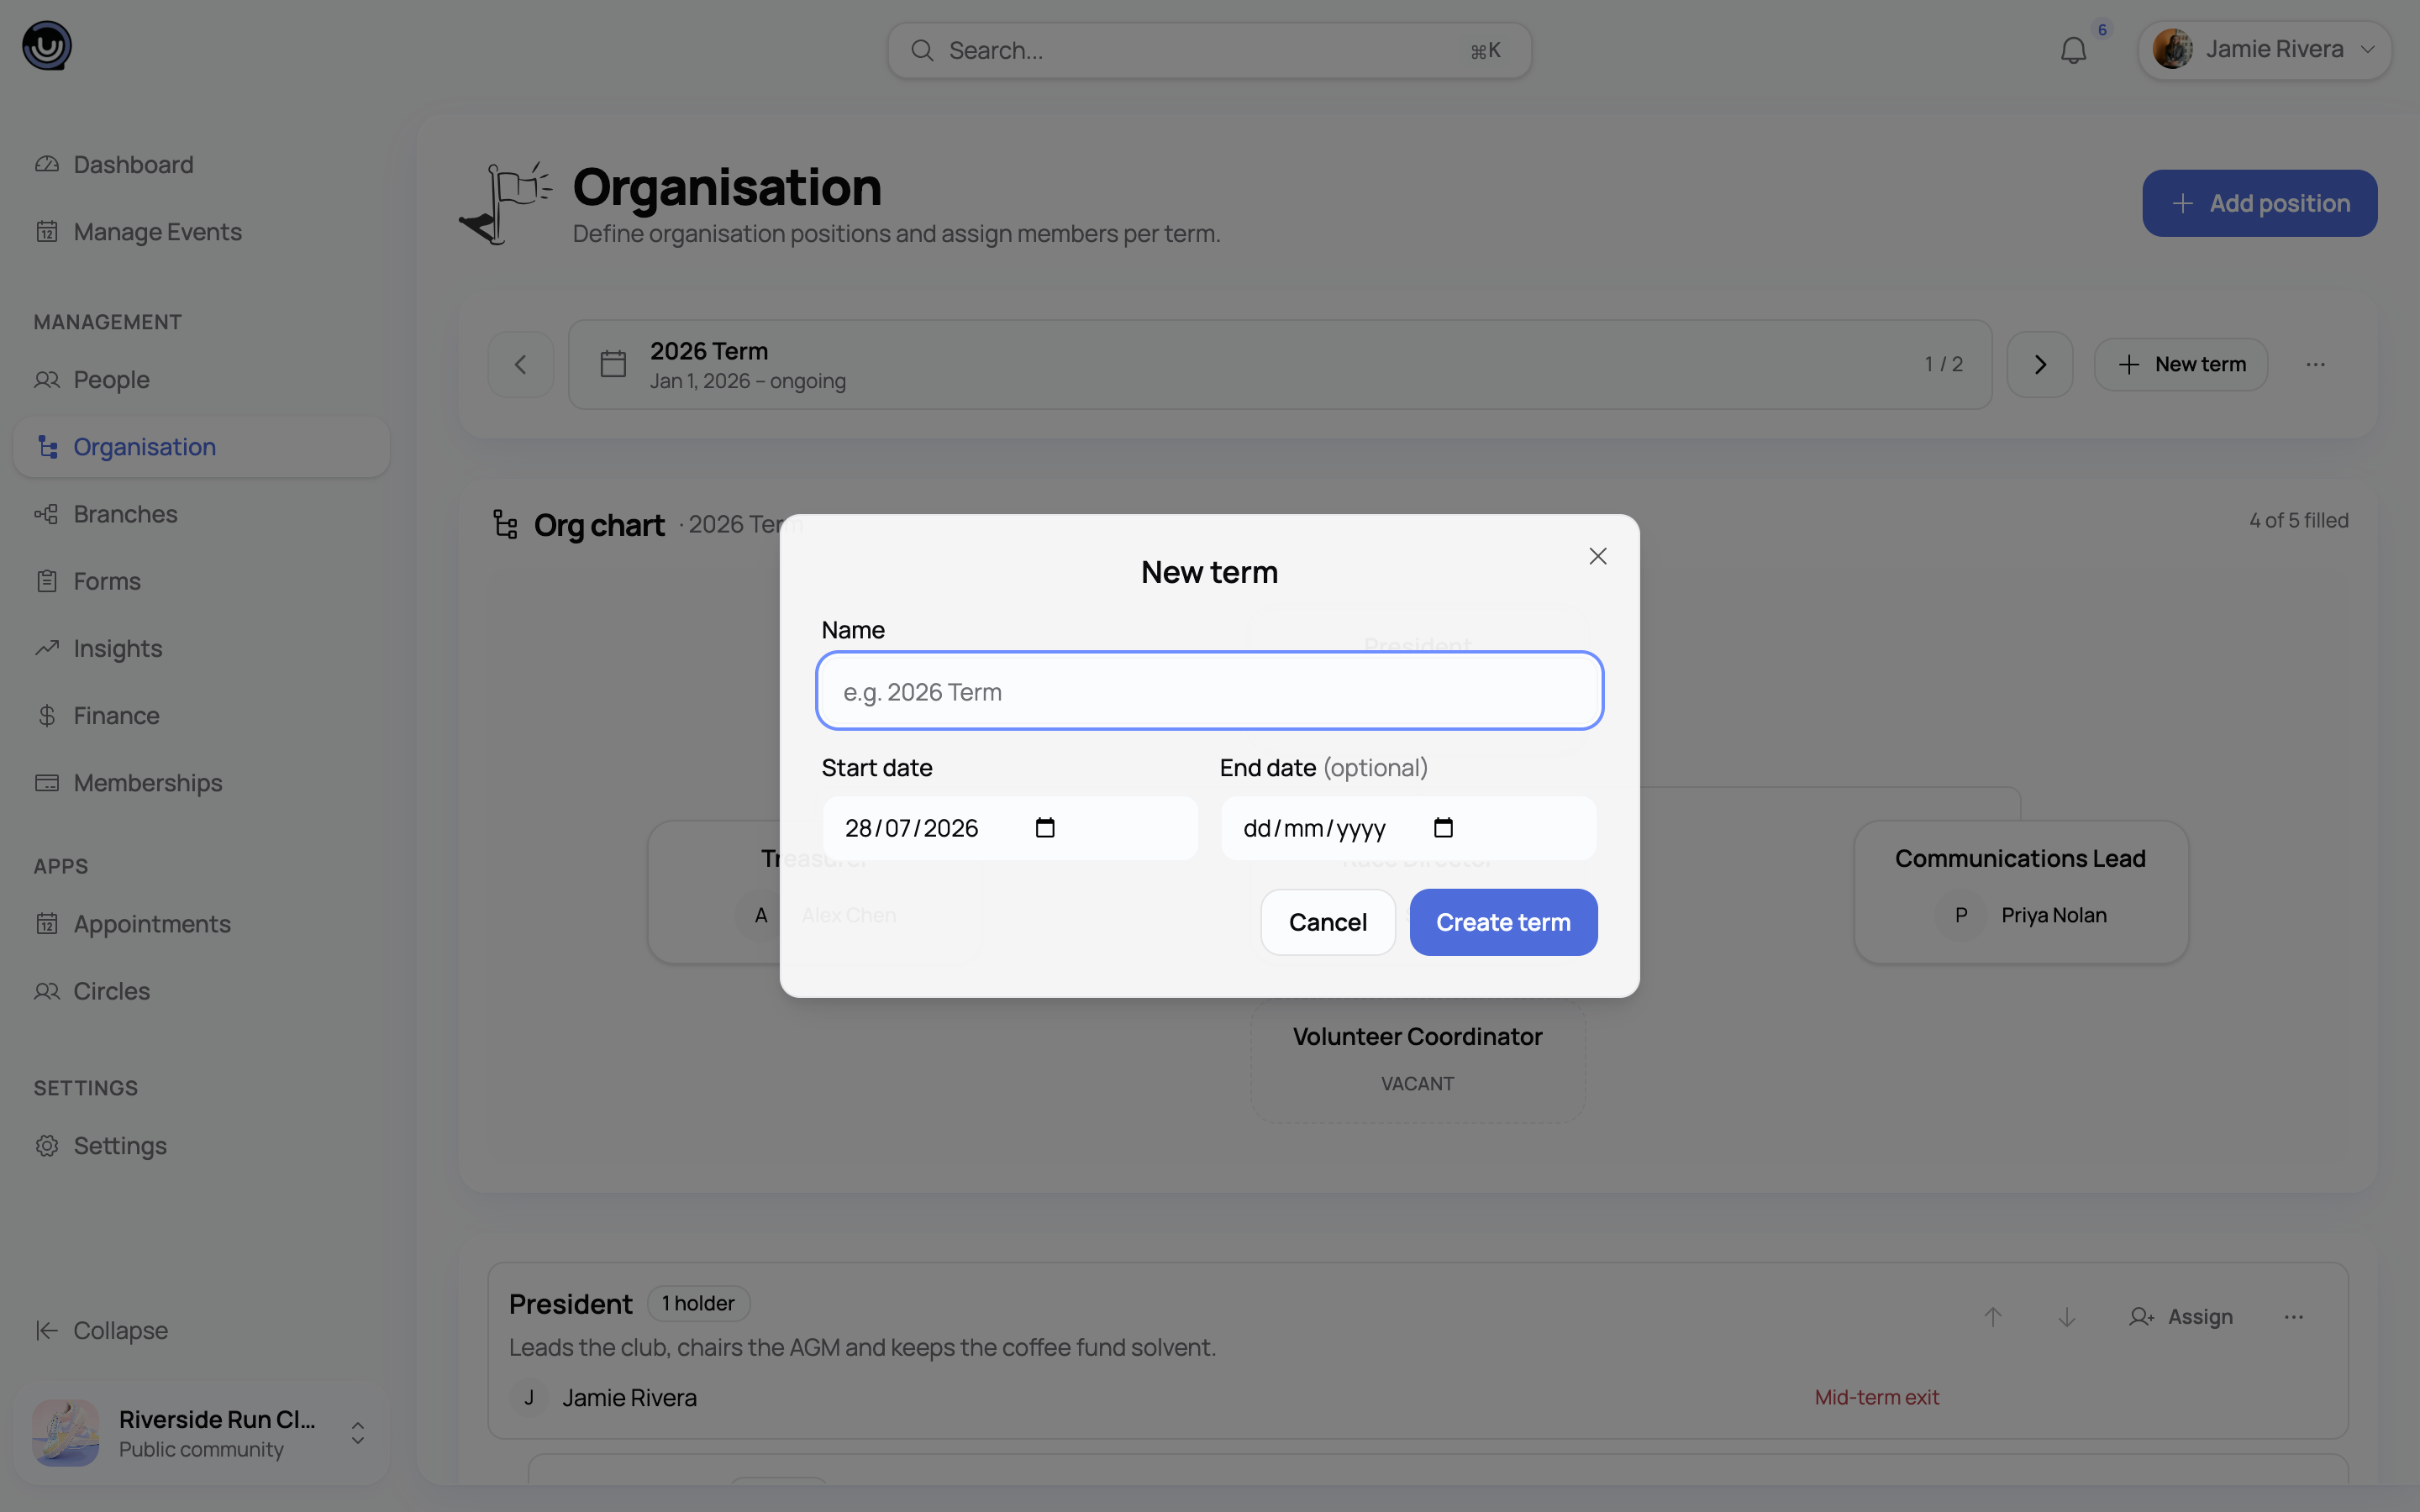View Insights page
2420x1512 pixels.
(x=201, y=648)
